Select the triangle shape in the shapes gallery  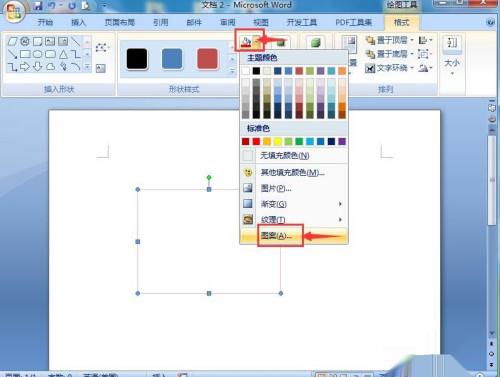(63, 54)
